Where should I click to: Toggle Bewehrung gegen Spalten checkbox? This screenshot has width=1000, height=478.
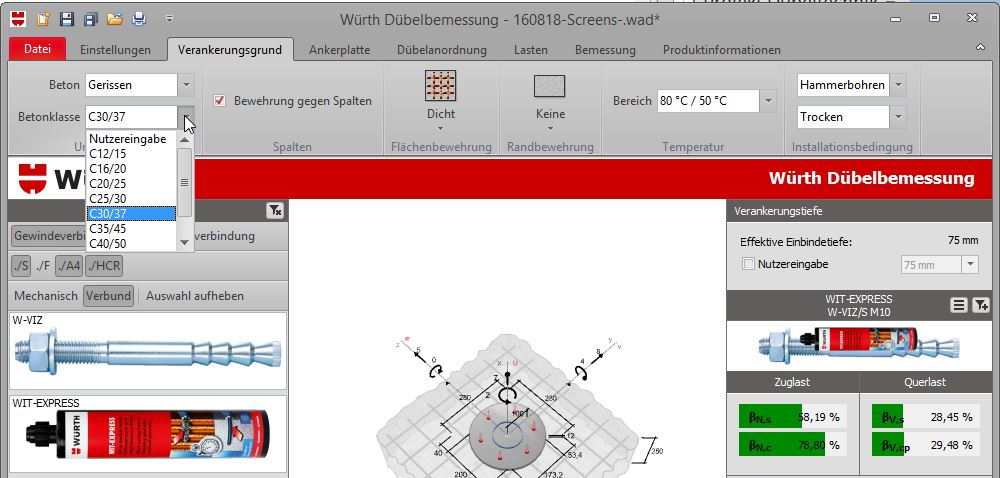tap(219, 101)
